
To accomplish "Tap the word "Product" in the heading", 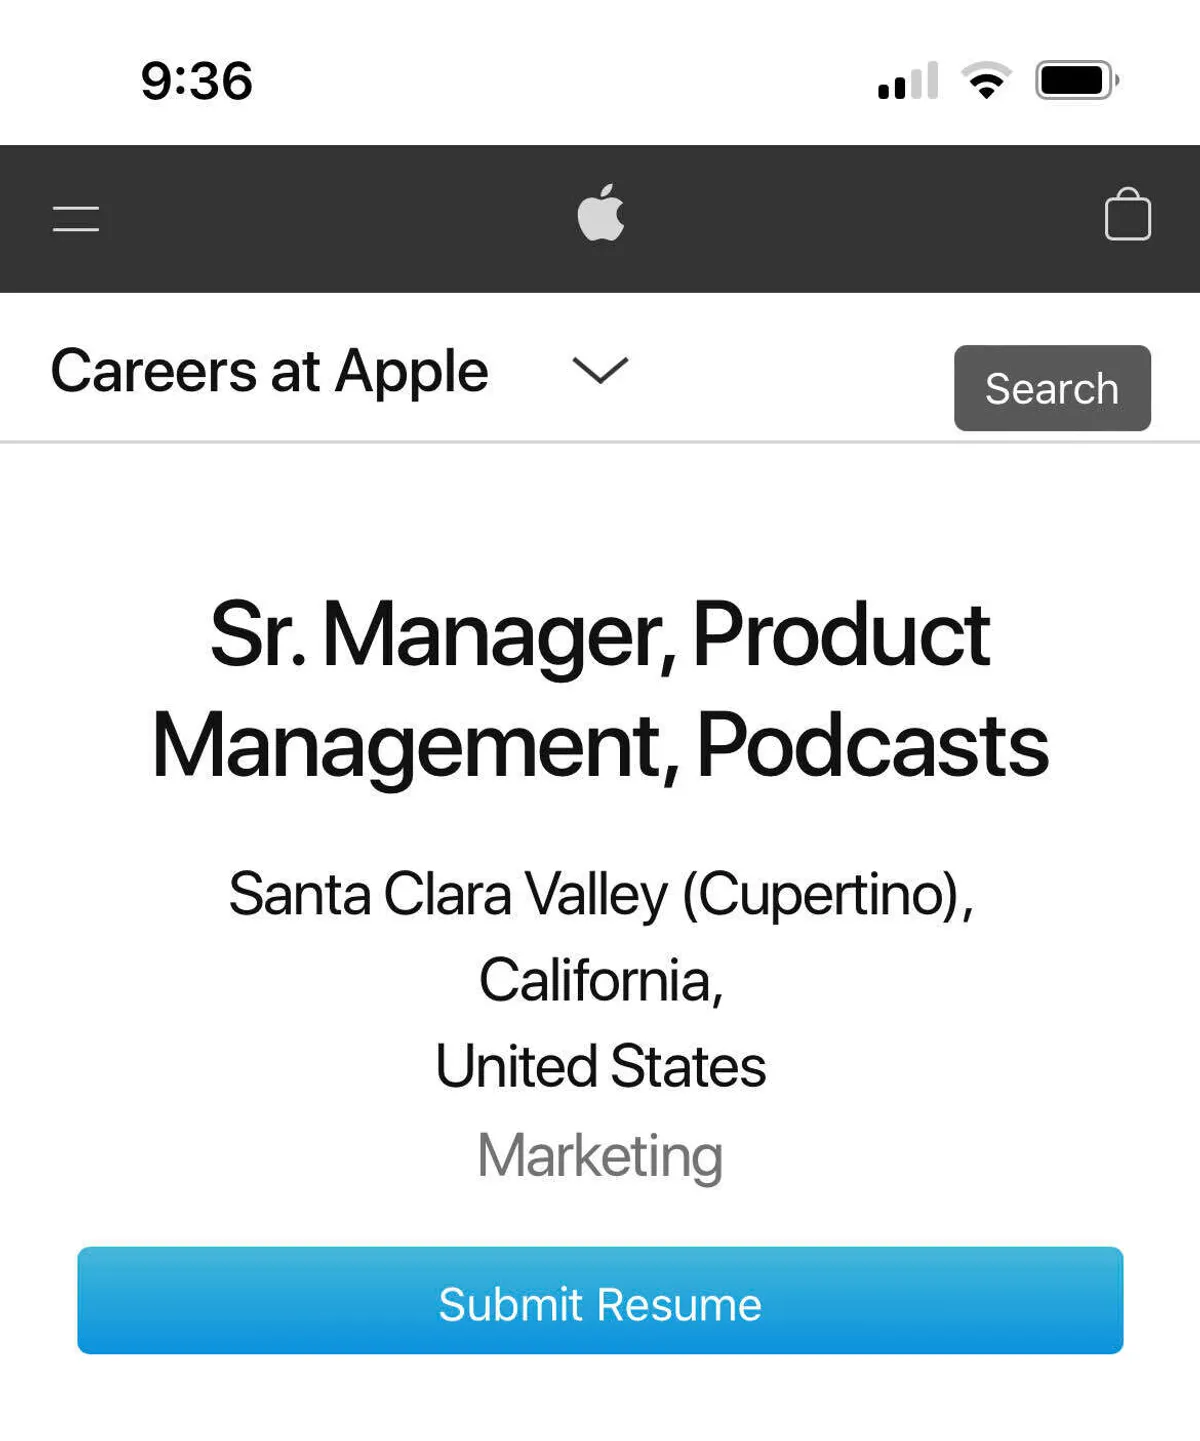I will [x=840, y=634].
